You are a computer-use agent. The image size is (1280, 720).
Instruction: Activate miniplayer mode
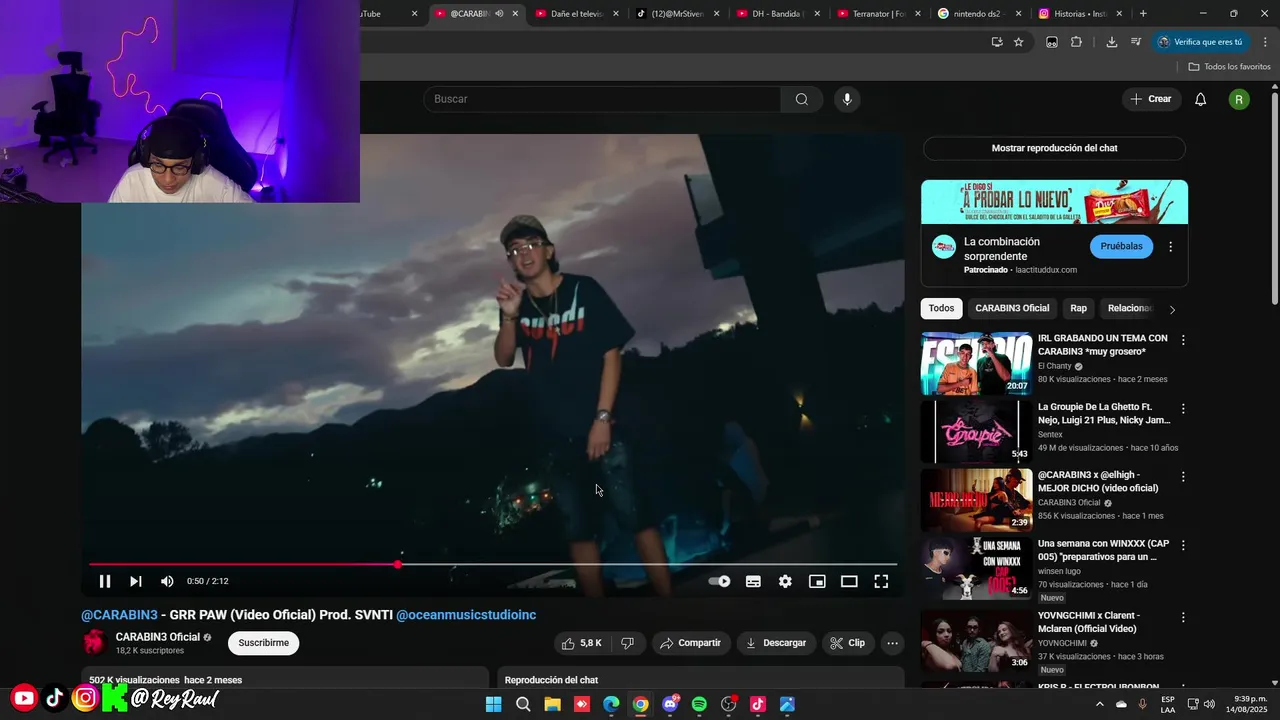pos(817,581)
